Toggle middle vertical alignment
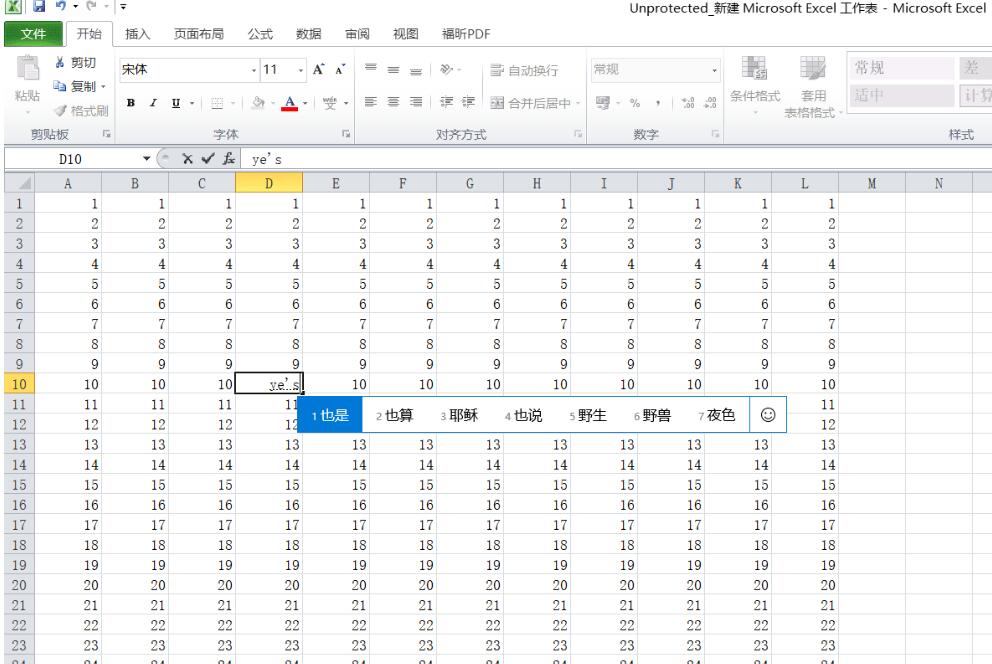 pyautogui.click(x=394, y=70)
